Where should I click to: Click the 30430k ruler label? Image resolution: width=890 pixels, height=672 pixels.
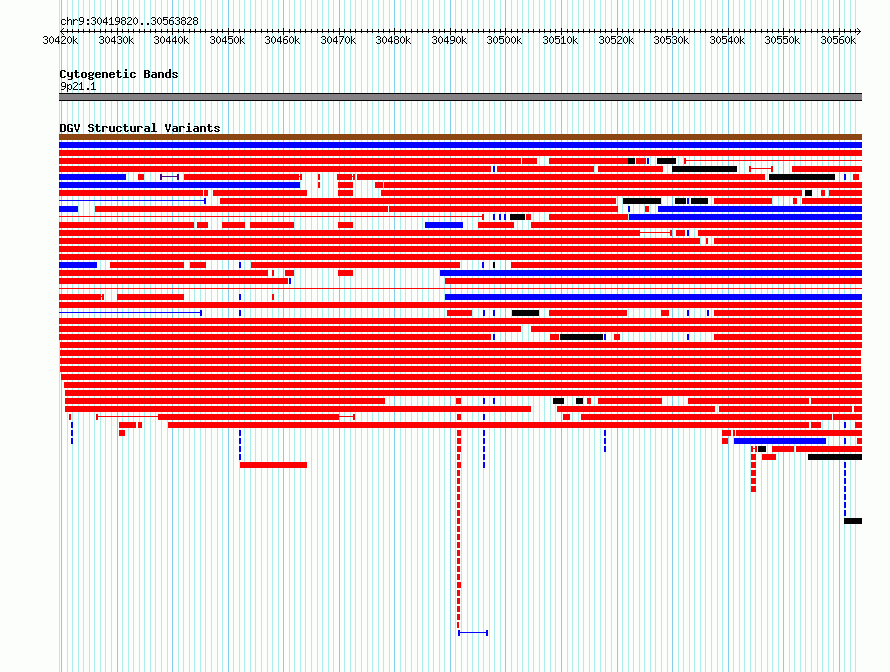(116, 40)
